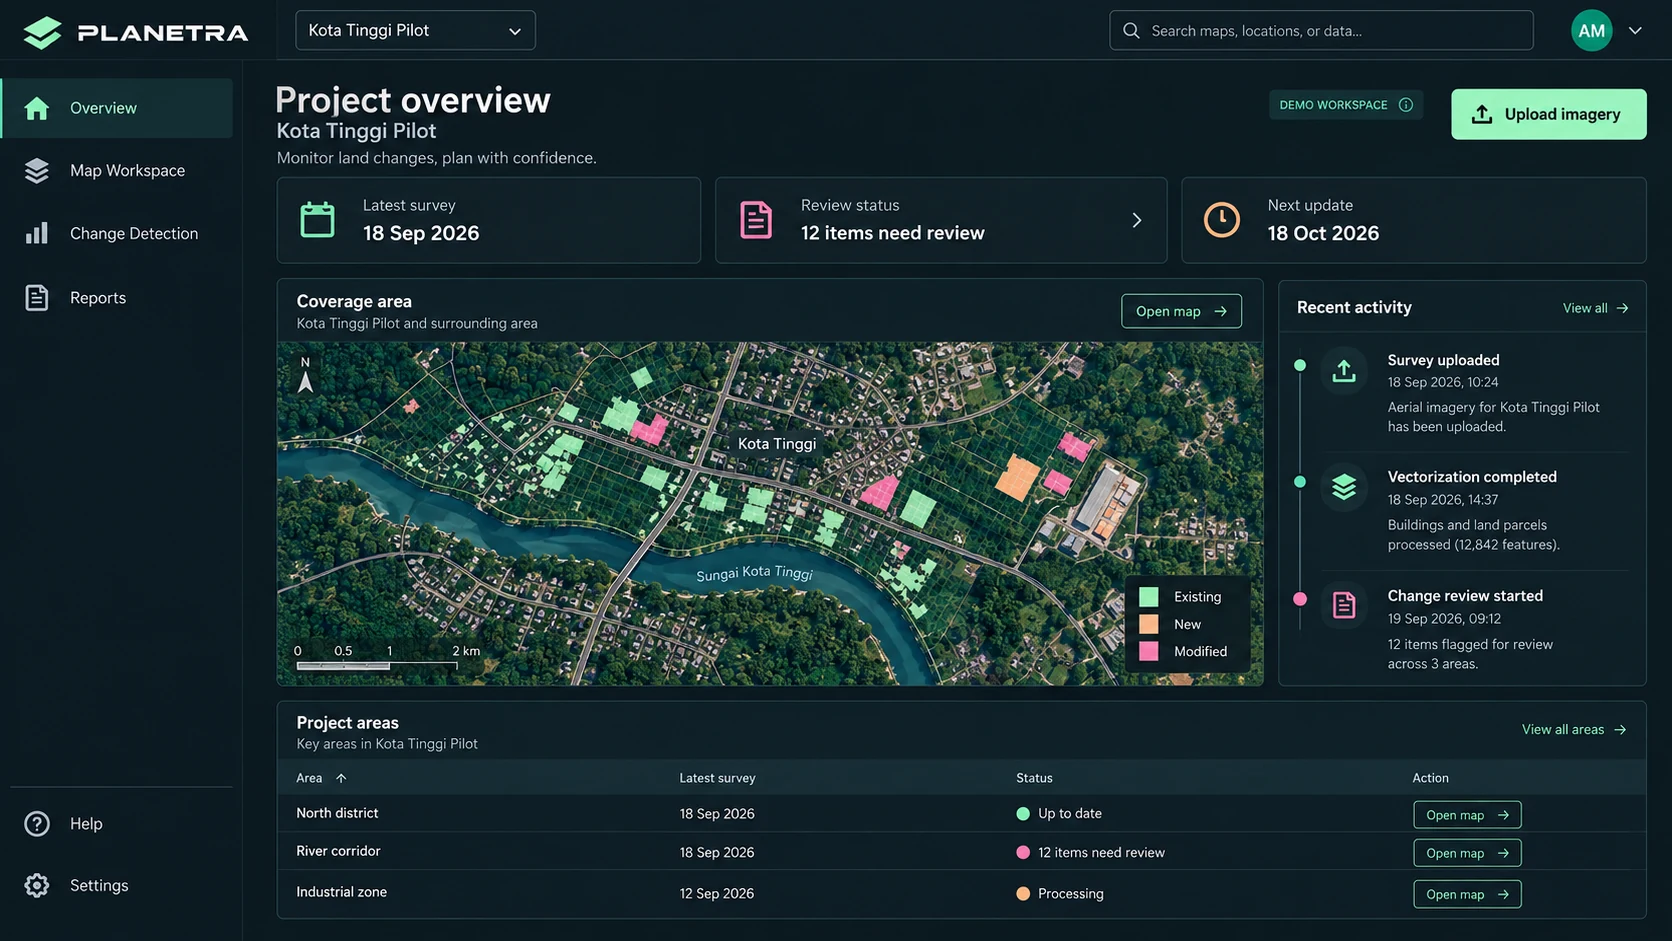This screenshot has height=941, width=1672.
Task: Open the Overview home icon
Action: coord(37,108)
